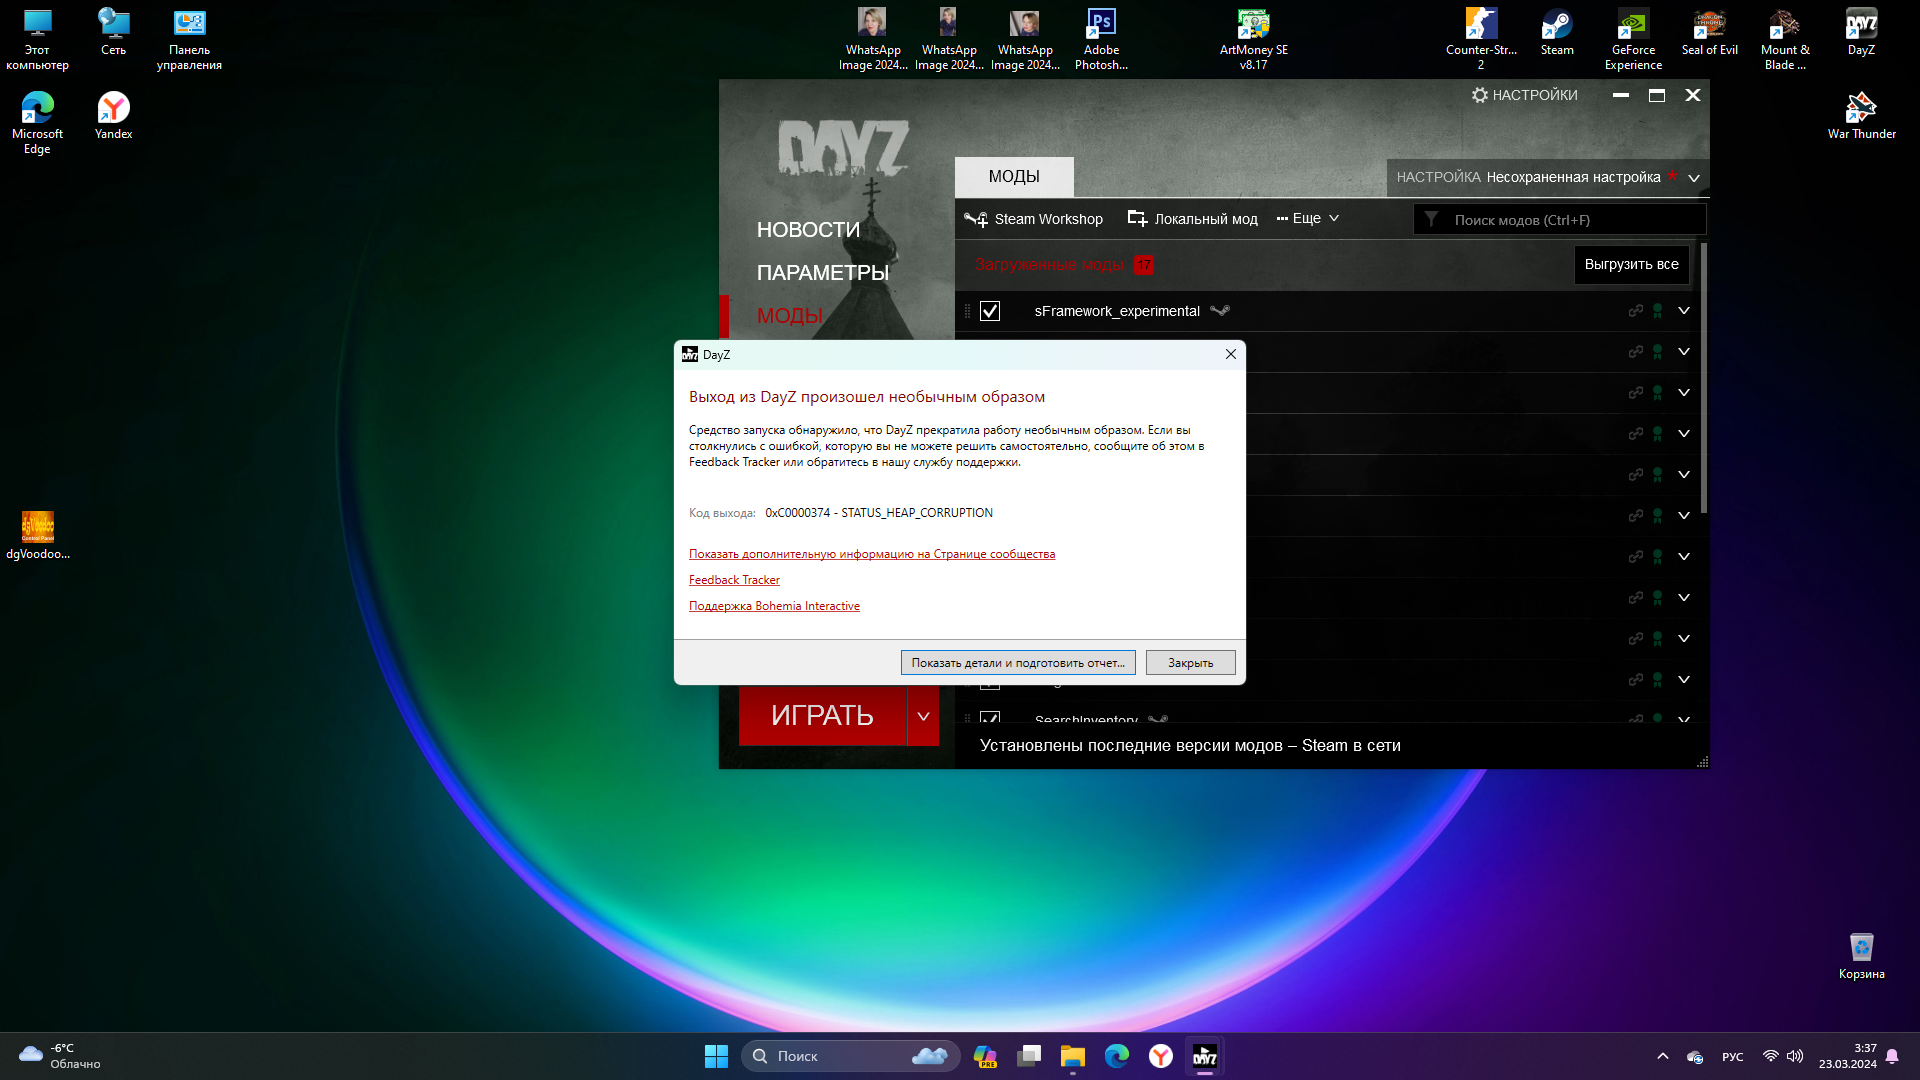Select the ArtMoney SE desktop icon
1920x1080 pixels.
(x=1253, y=39)
